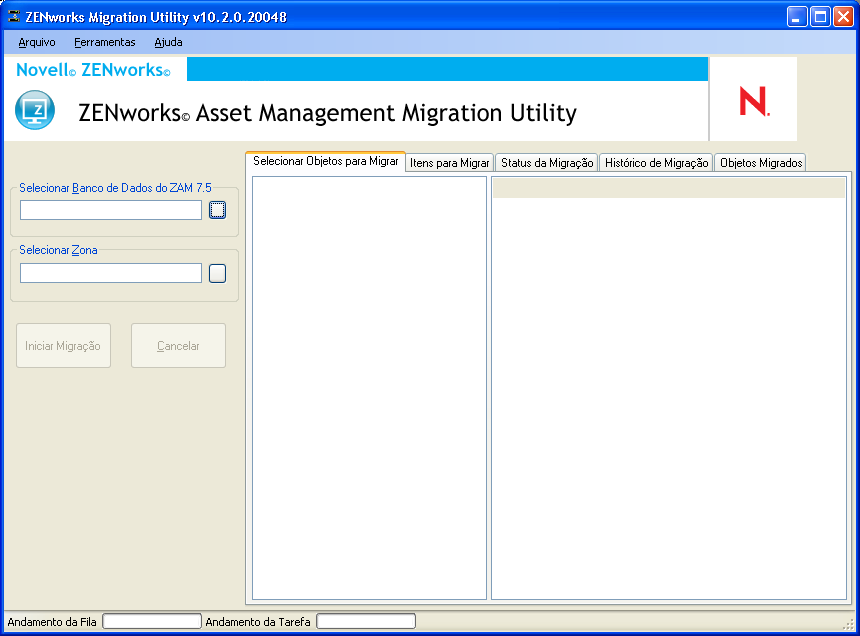
Task: Open the Ferramentas menu
Action: (x=105, y=42)
